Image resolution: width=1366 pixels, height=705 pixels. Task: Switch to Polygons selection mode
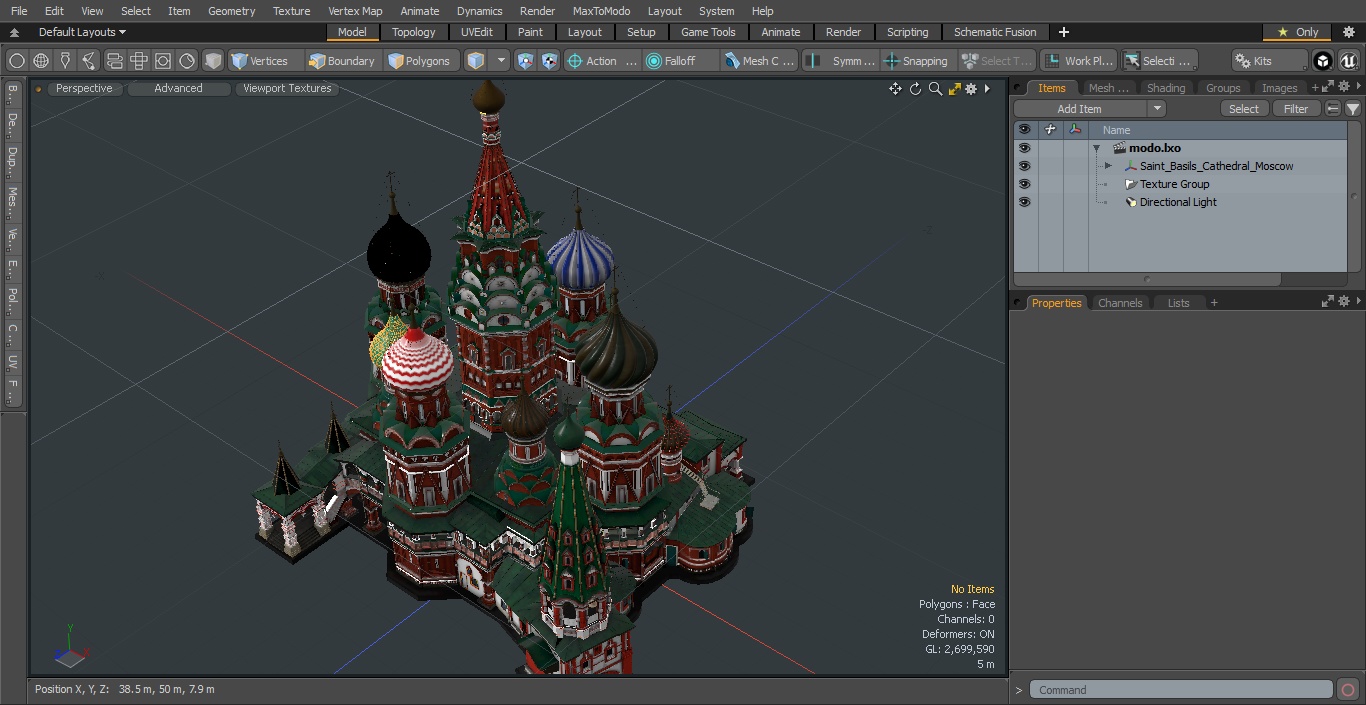tap(420, 61)
